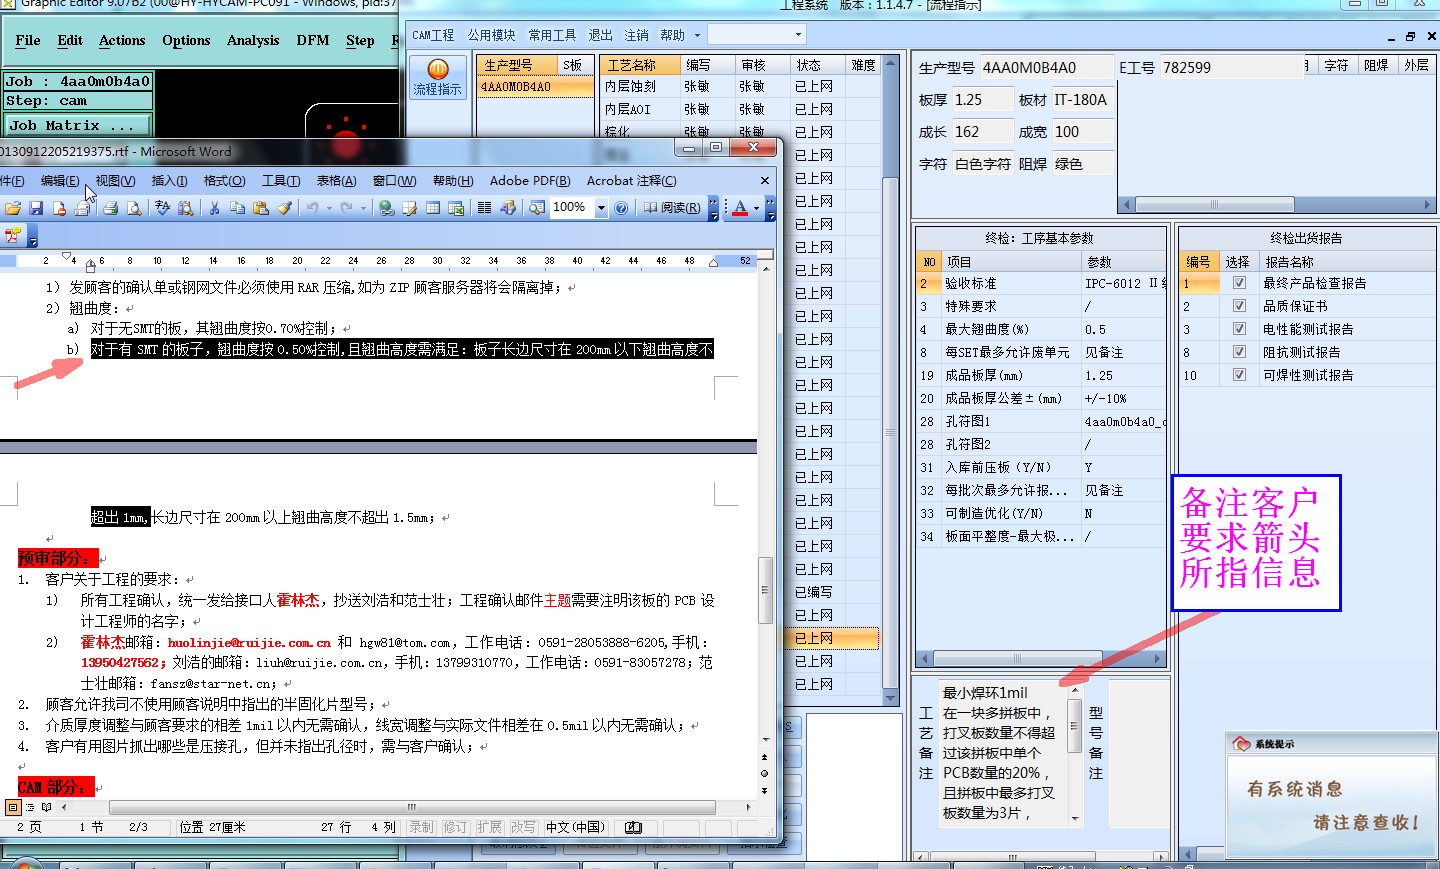
Task: Open the 100% zoom dropdown arrow
Action: [x=601, y=208]
